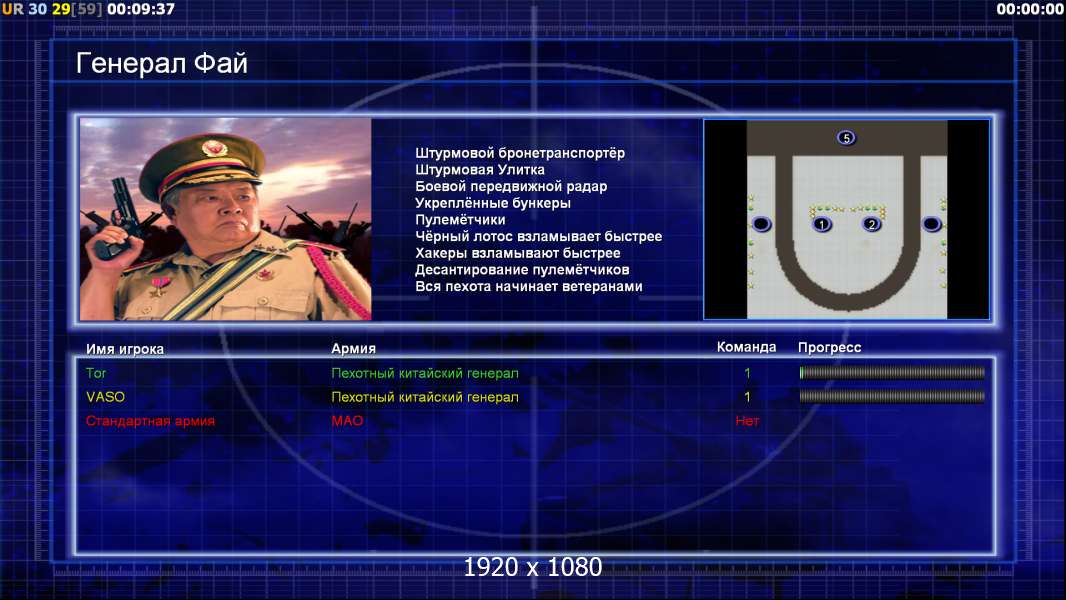This screenshot has width=1066, height=600.
Task: Click the UR indicator at top left
Action: [12, 9]
